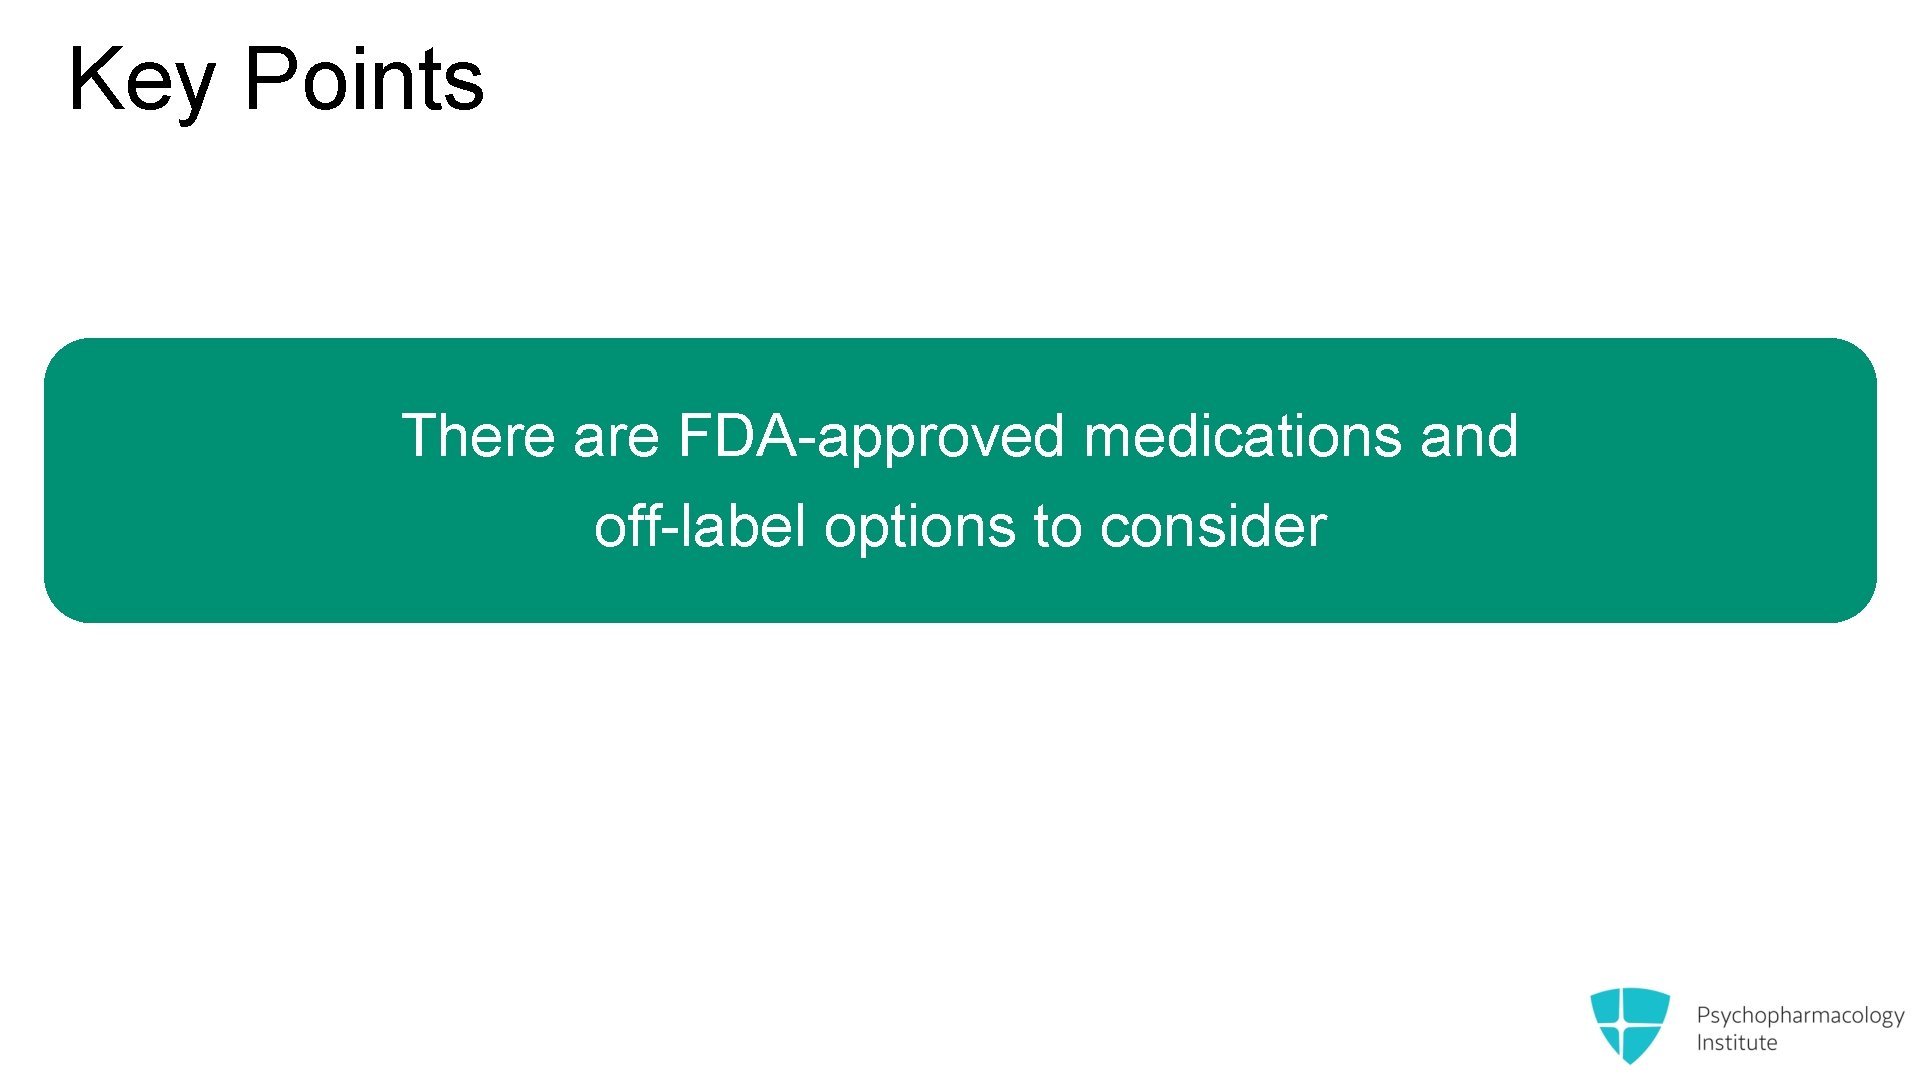This screenshot has height=1080, width=1920.
Task: Select the "Key Points" slide title
Action: pyautogui.click(x=276, y=82)
